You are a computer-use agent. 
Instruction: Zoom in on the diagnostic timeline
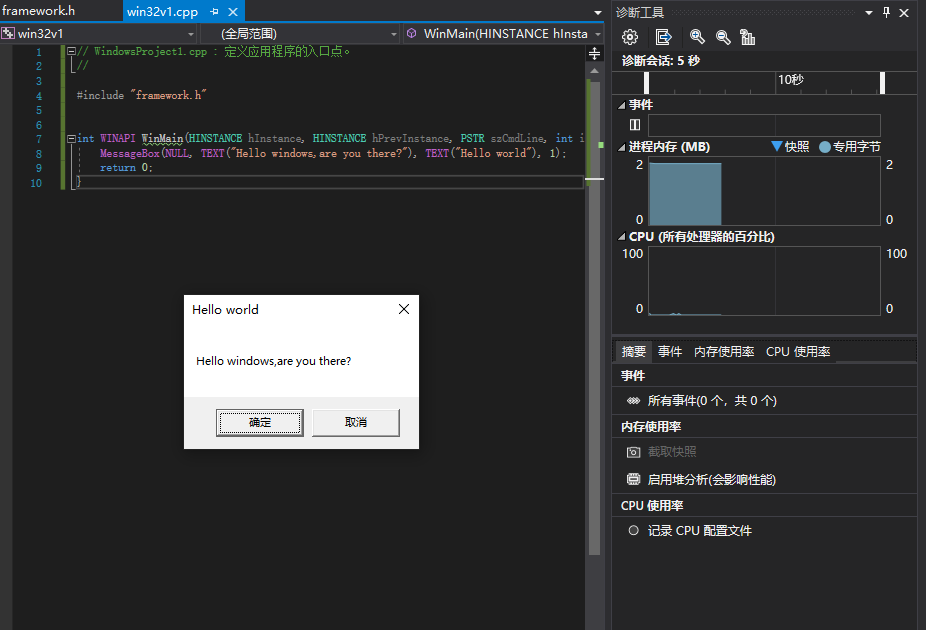pyautogui.click(x=697, y=37)
